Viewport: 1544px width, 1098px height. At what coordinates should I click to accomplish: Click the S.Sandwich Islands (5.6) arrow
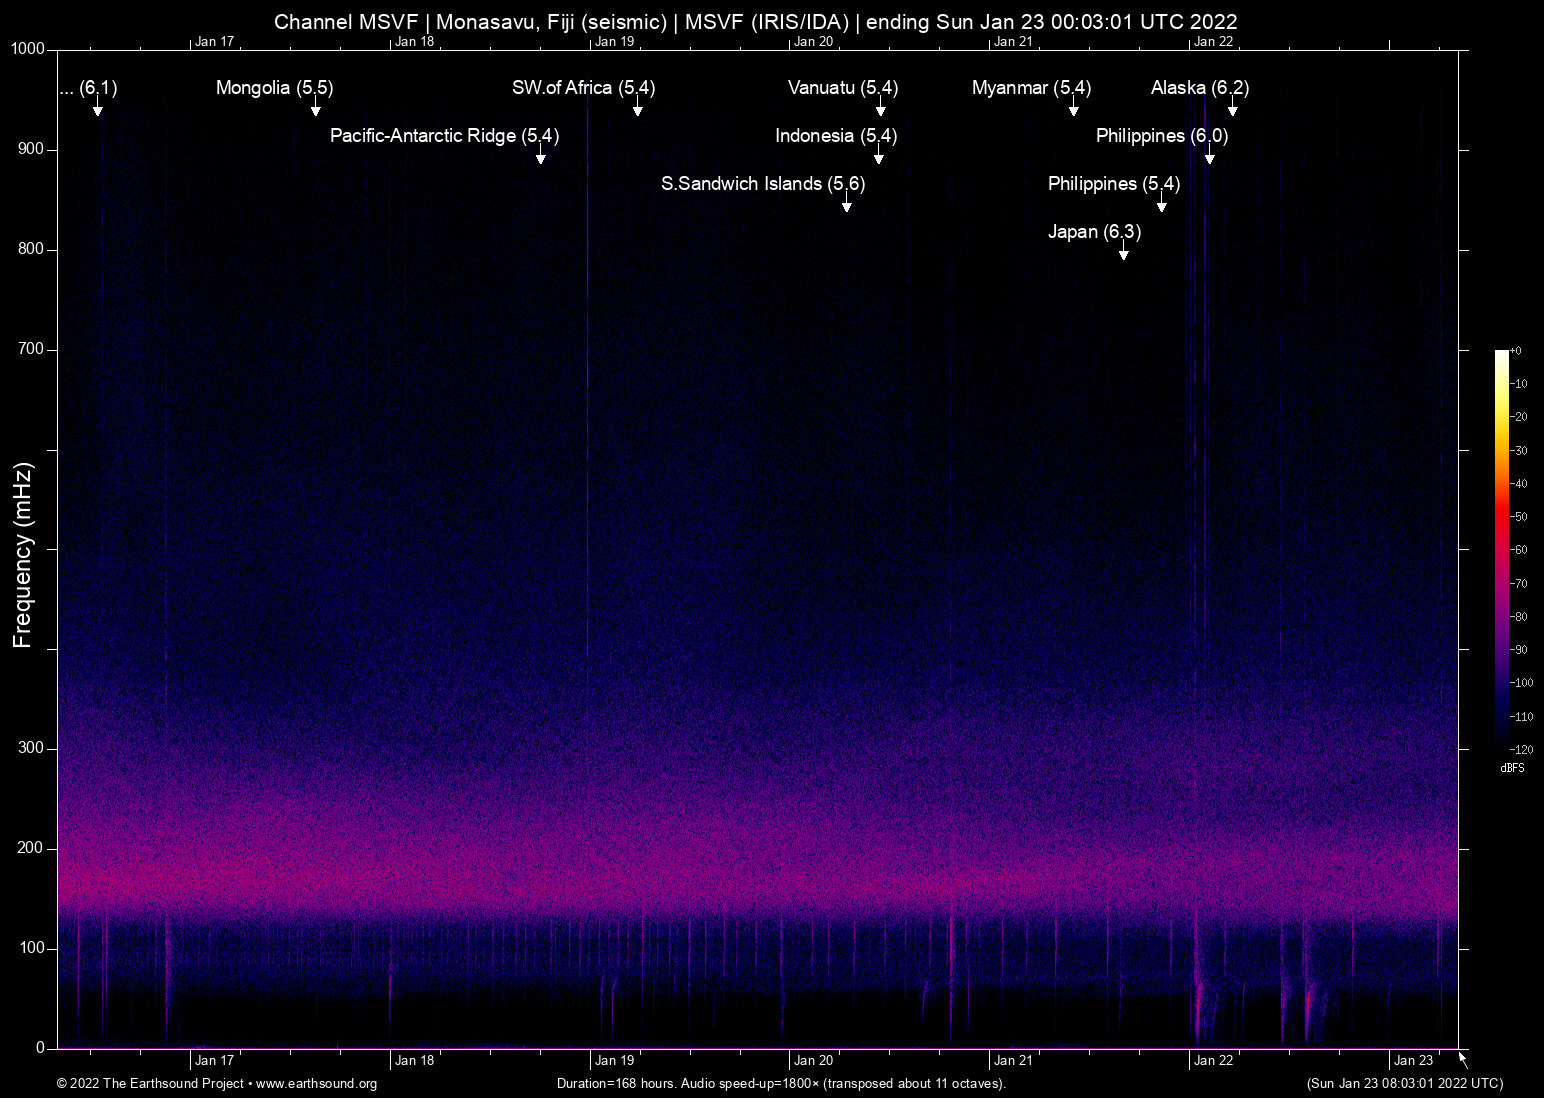[x=846, y=206]
